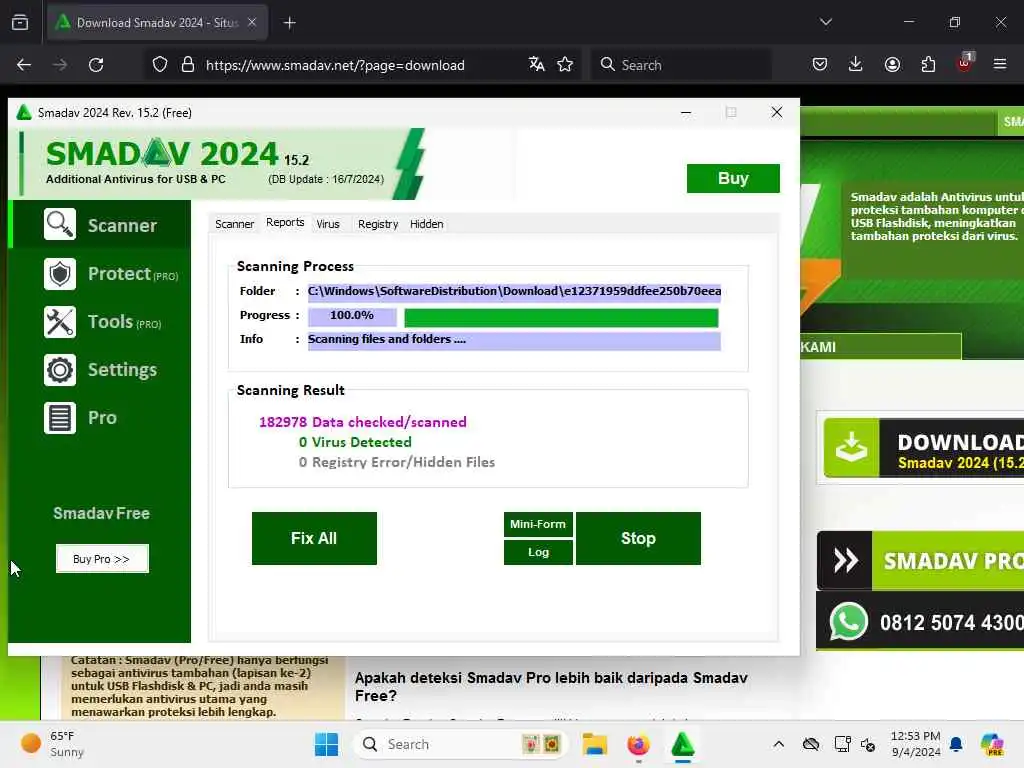The width and height of the screenshot is (1024, 768).
Task: Open Firefox View icon left of tabs
Action: (20, 22)
